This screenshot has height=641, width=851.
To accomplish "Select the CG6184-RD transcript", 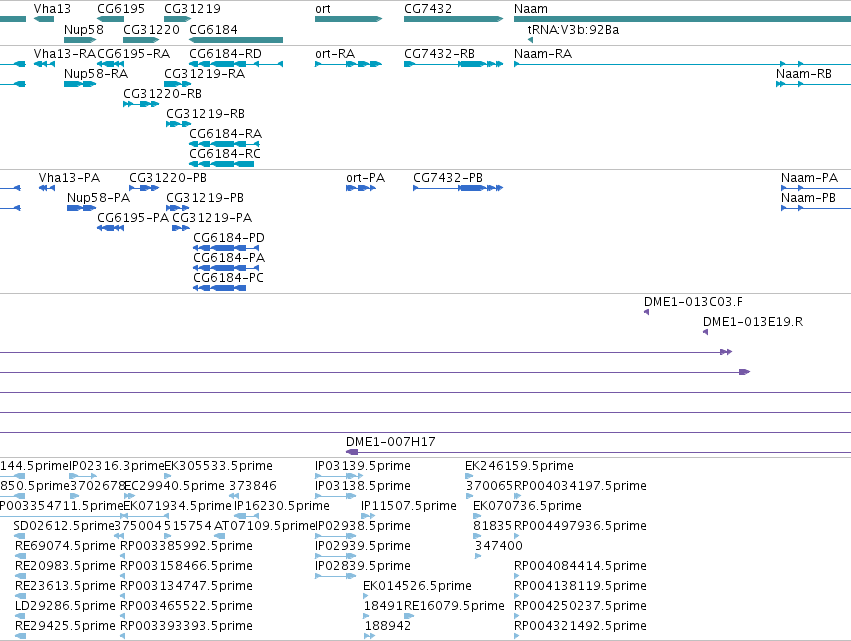I will [x=236, y=64].
